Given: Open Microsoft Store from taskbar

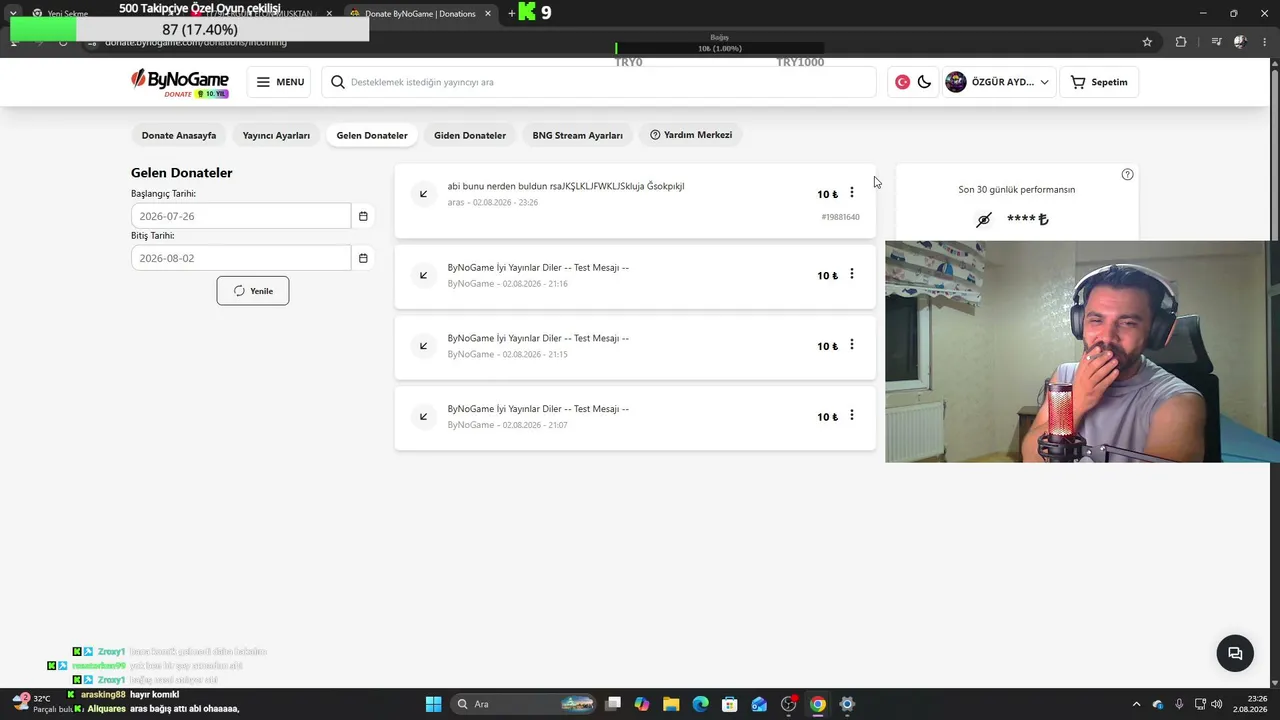Looking at the screenshot, I should (730, 704).
